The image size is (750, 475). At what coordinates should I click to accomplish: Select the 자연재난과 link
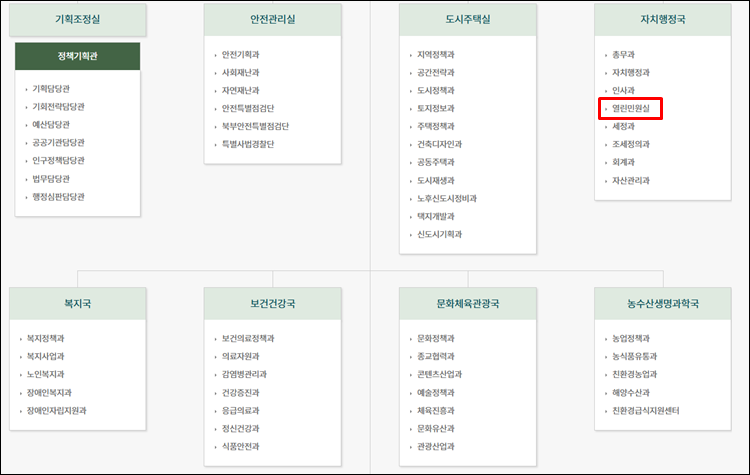[x=241, y=90]
